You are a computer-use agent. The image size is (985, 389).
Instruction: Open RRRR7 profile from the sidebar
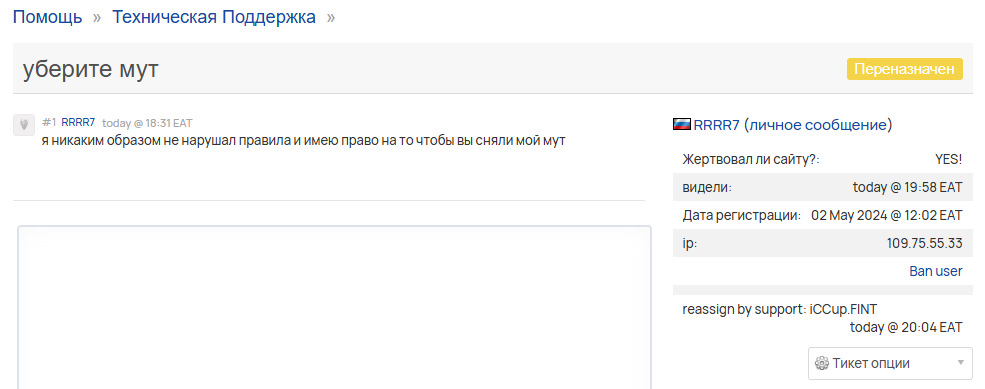point(716,124)
